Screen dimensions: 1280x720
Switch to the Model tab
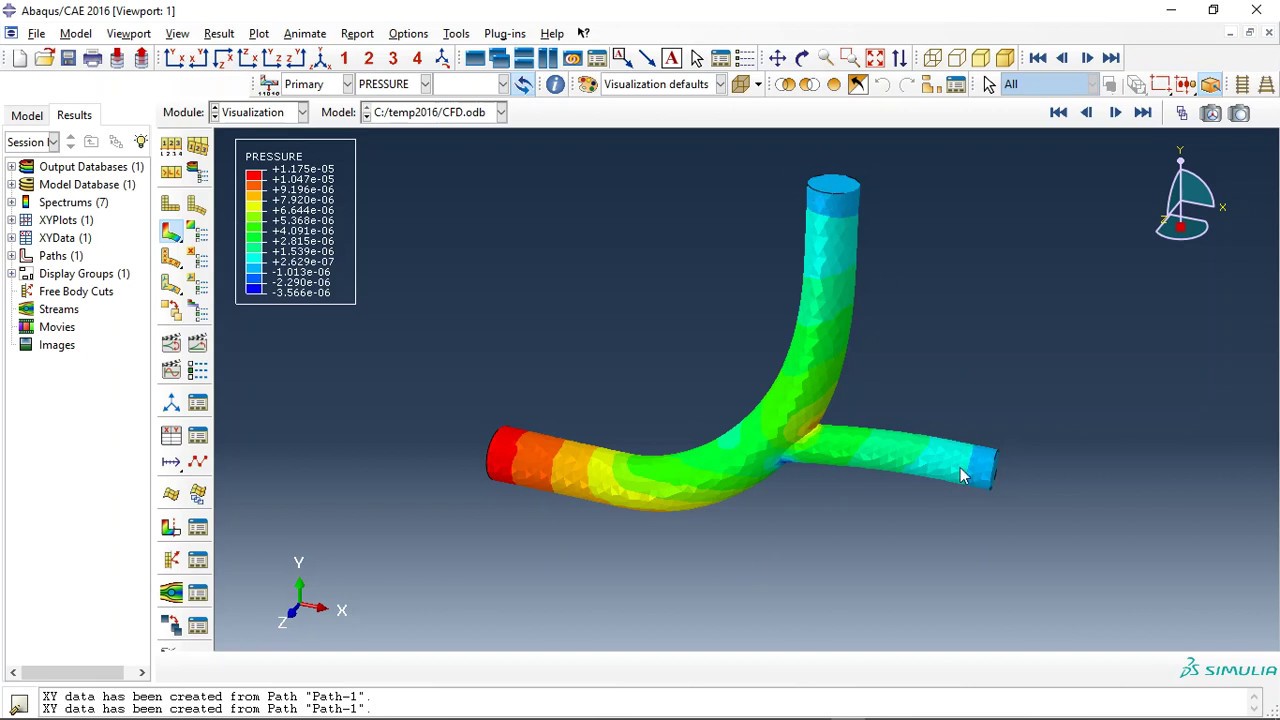coord(27,115)
